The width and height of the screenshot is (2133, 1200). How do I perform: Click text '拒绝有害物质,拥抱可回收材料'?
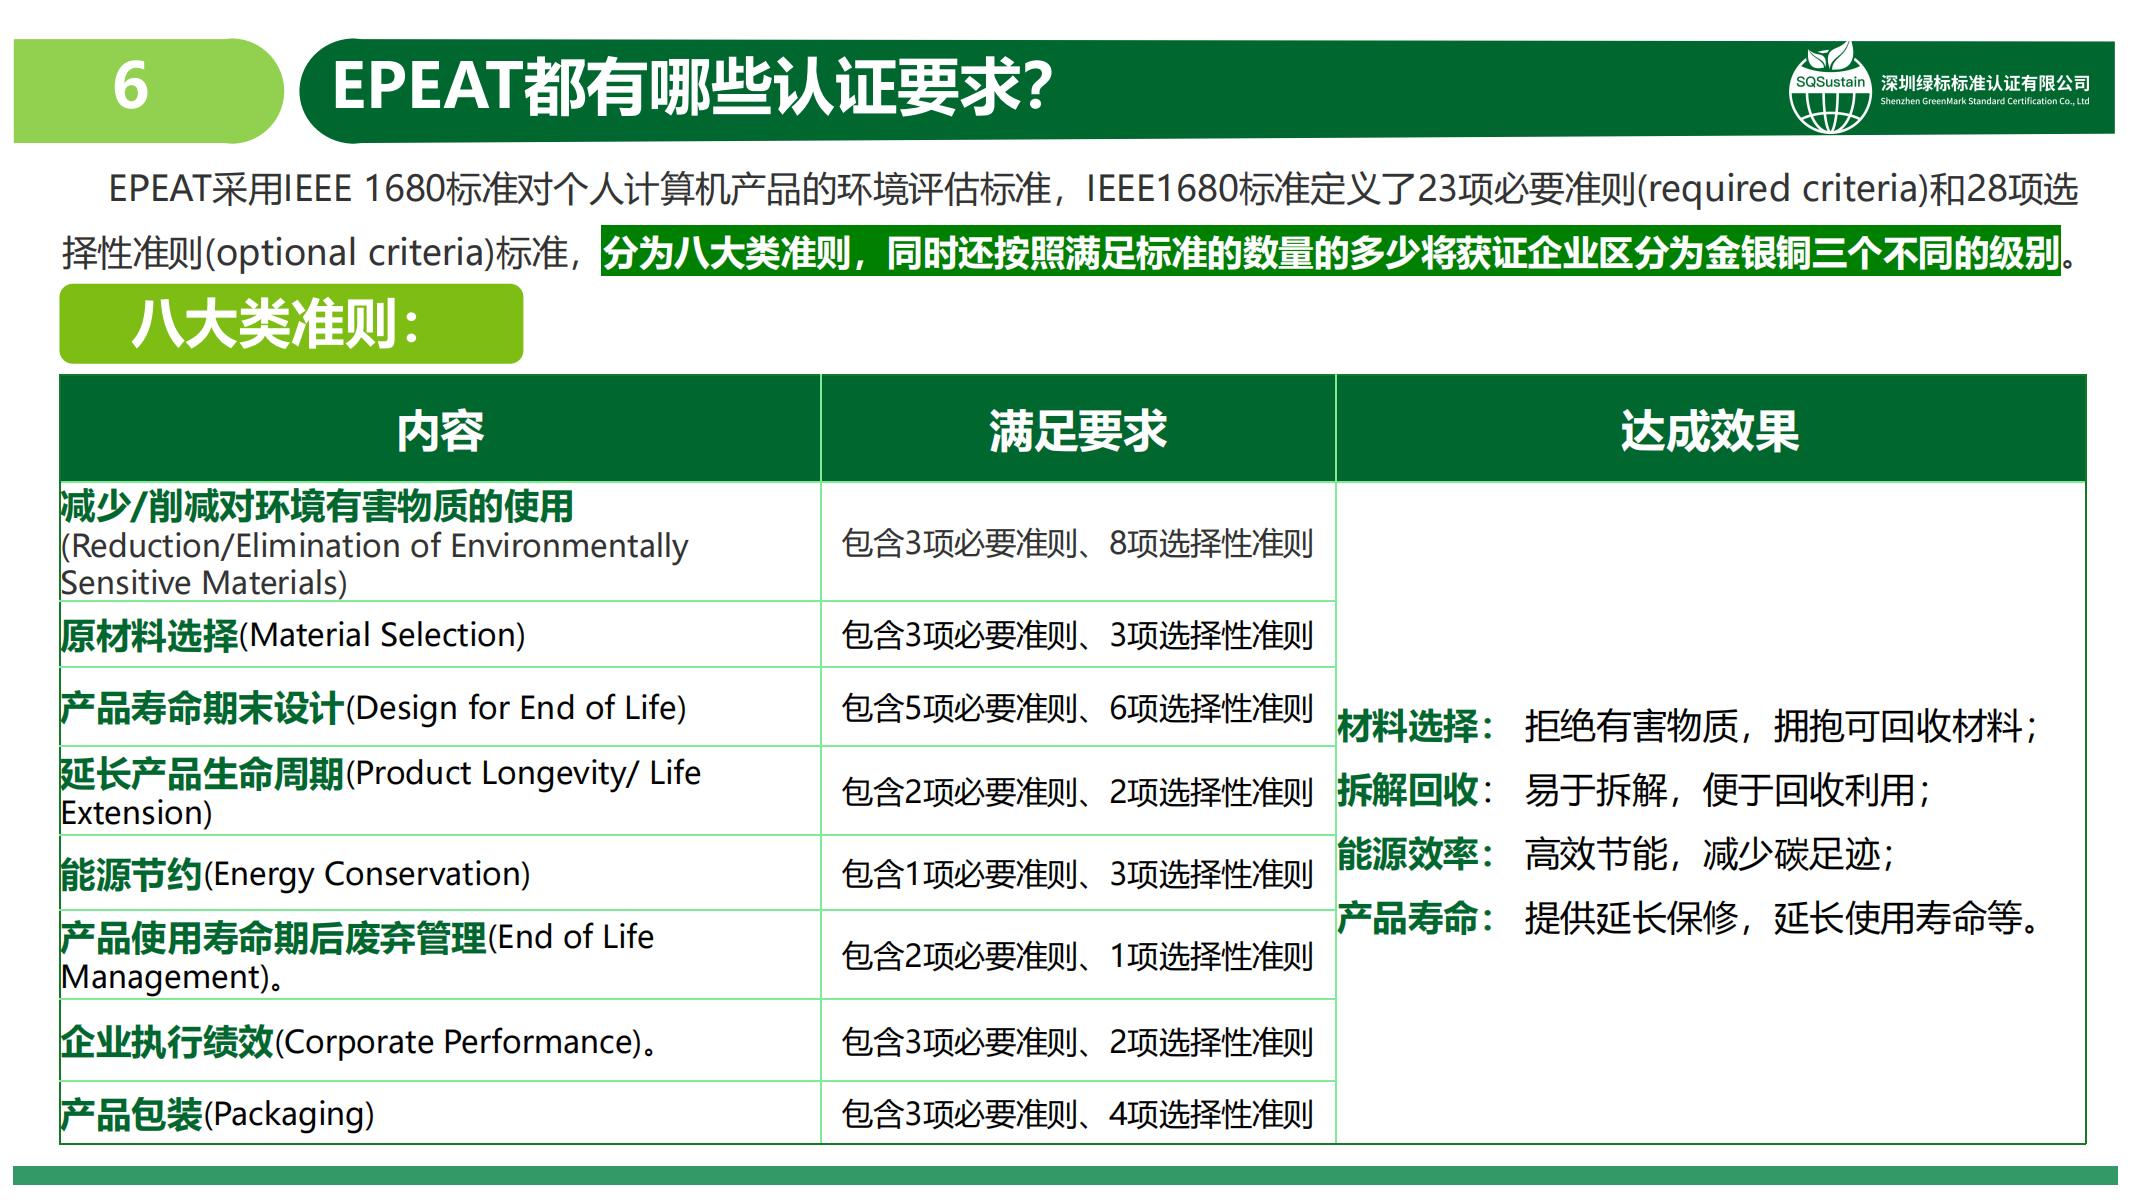[x=1780, y=726]
